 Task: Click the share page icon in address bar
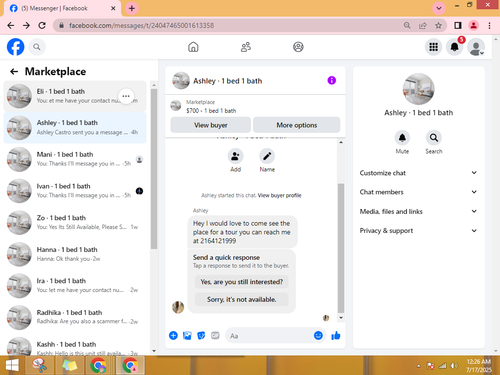(x=423, y=25)
